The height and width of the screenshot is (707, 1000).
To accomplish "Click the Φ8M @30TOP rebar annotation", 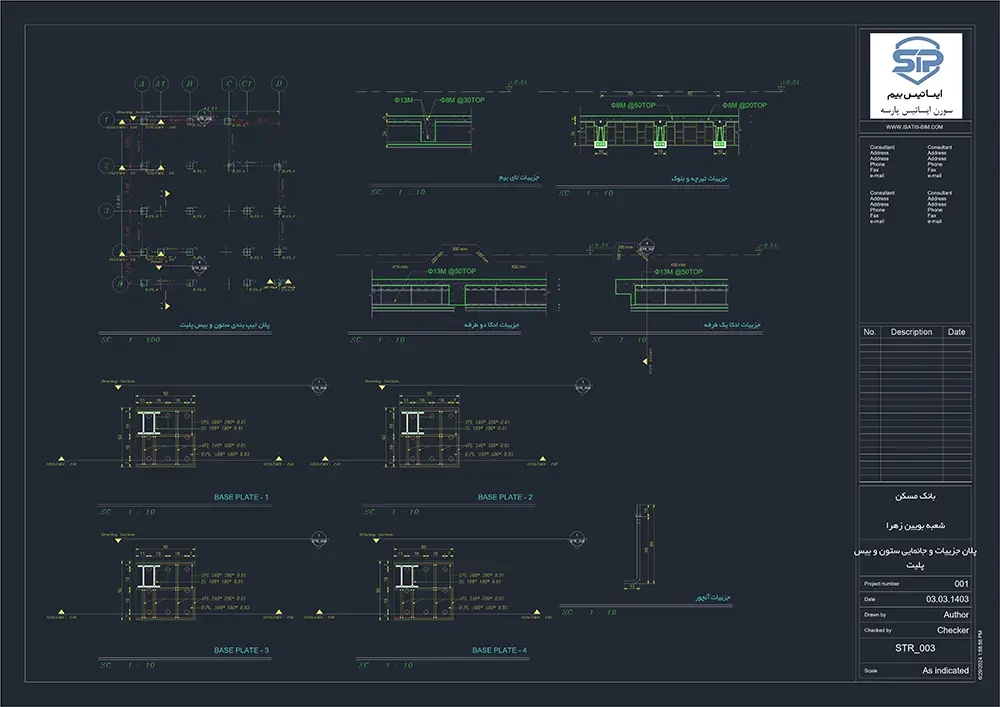I will (462, 100).
